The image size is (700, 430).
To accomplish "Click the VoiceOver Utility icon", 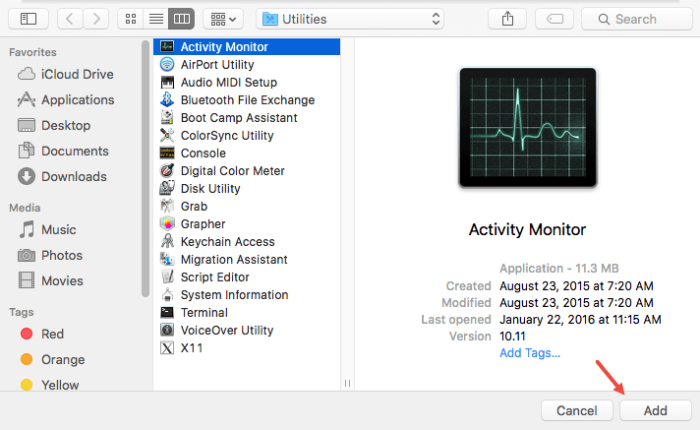I will pyautogui.click(x=167, y=330).
